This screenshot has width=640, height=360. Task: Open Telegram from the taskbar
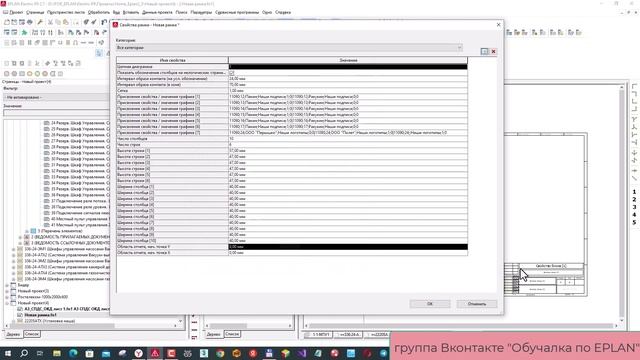(383, 353)
